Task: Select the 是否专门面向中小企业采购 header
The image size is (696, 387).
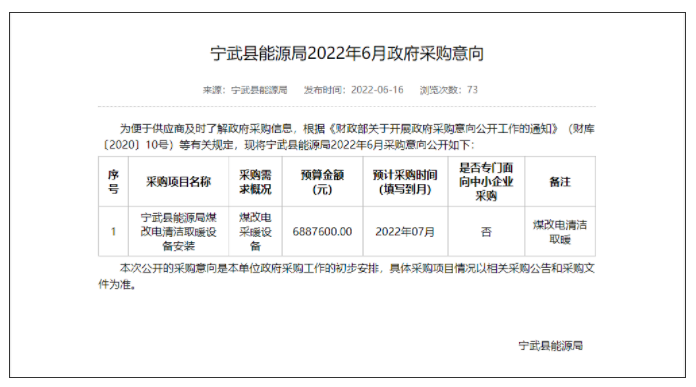Action: [x=486, y=182]
